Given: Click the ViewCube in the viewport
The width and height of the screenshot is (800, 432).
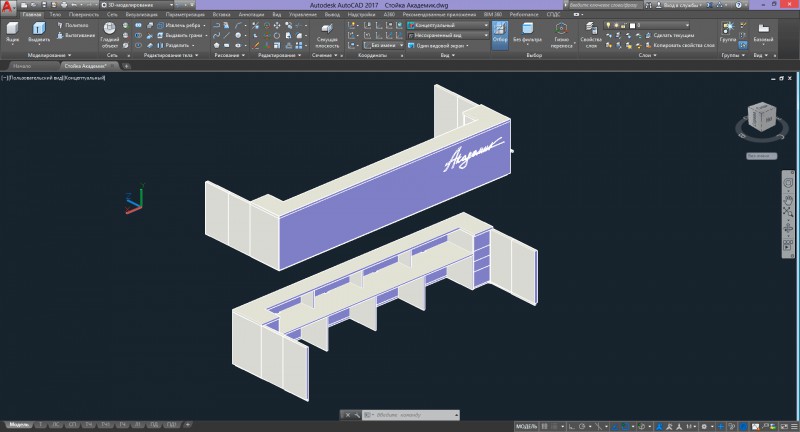Looking at the screenshot, I should [x=762, y=117].
